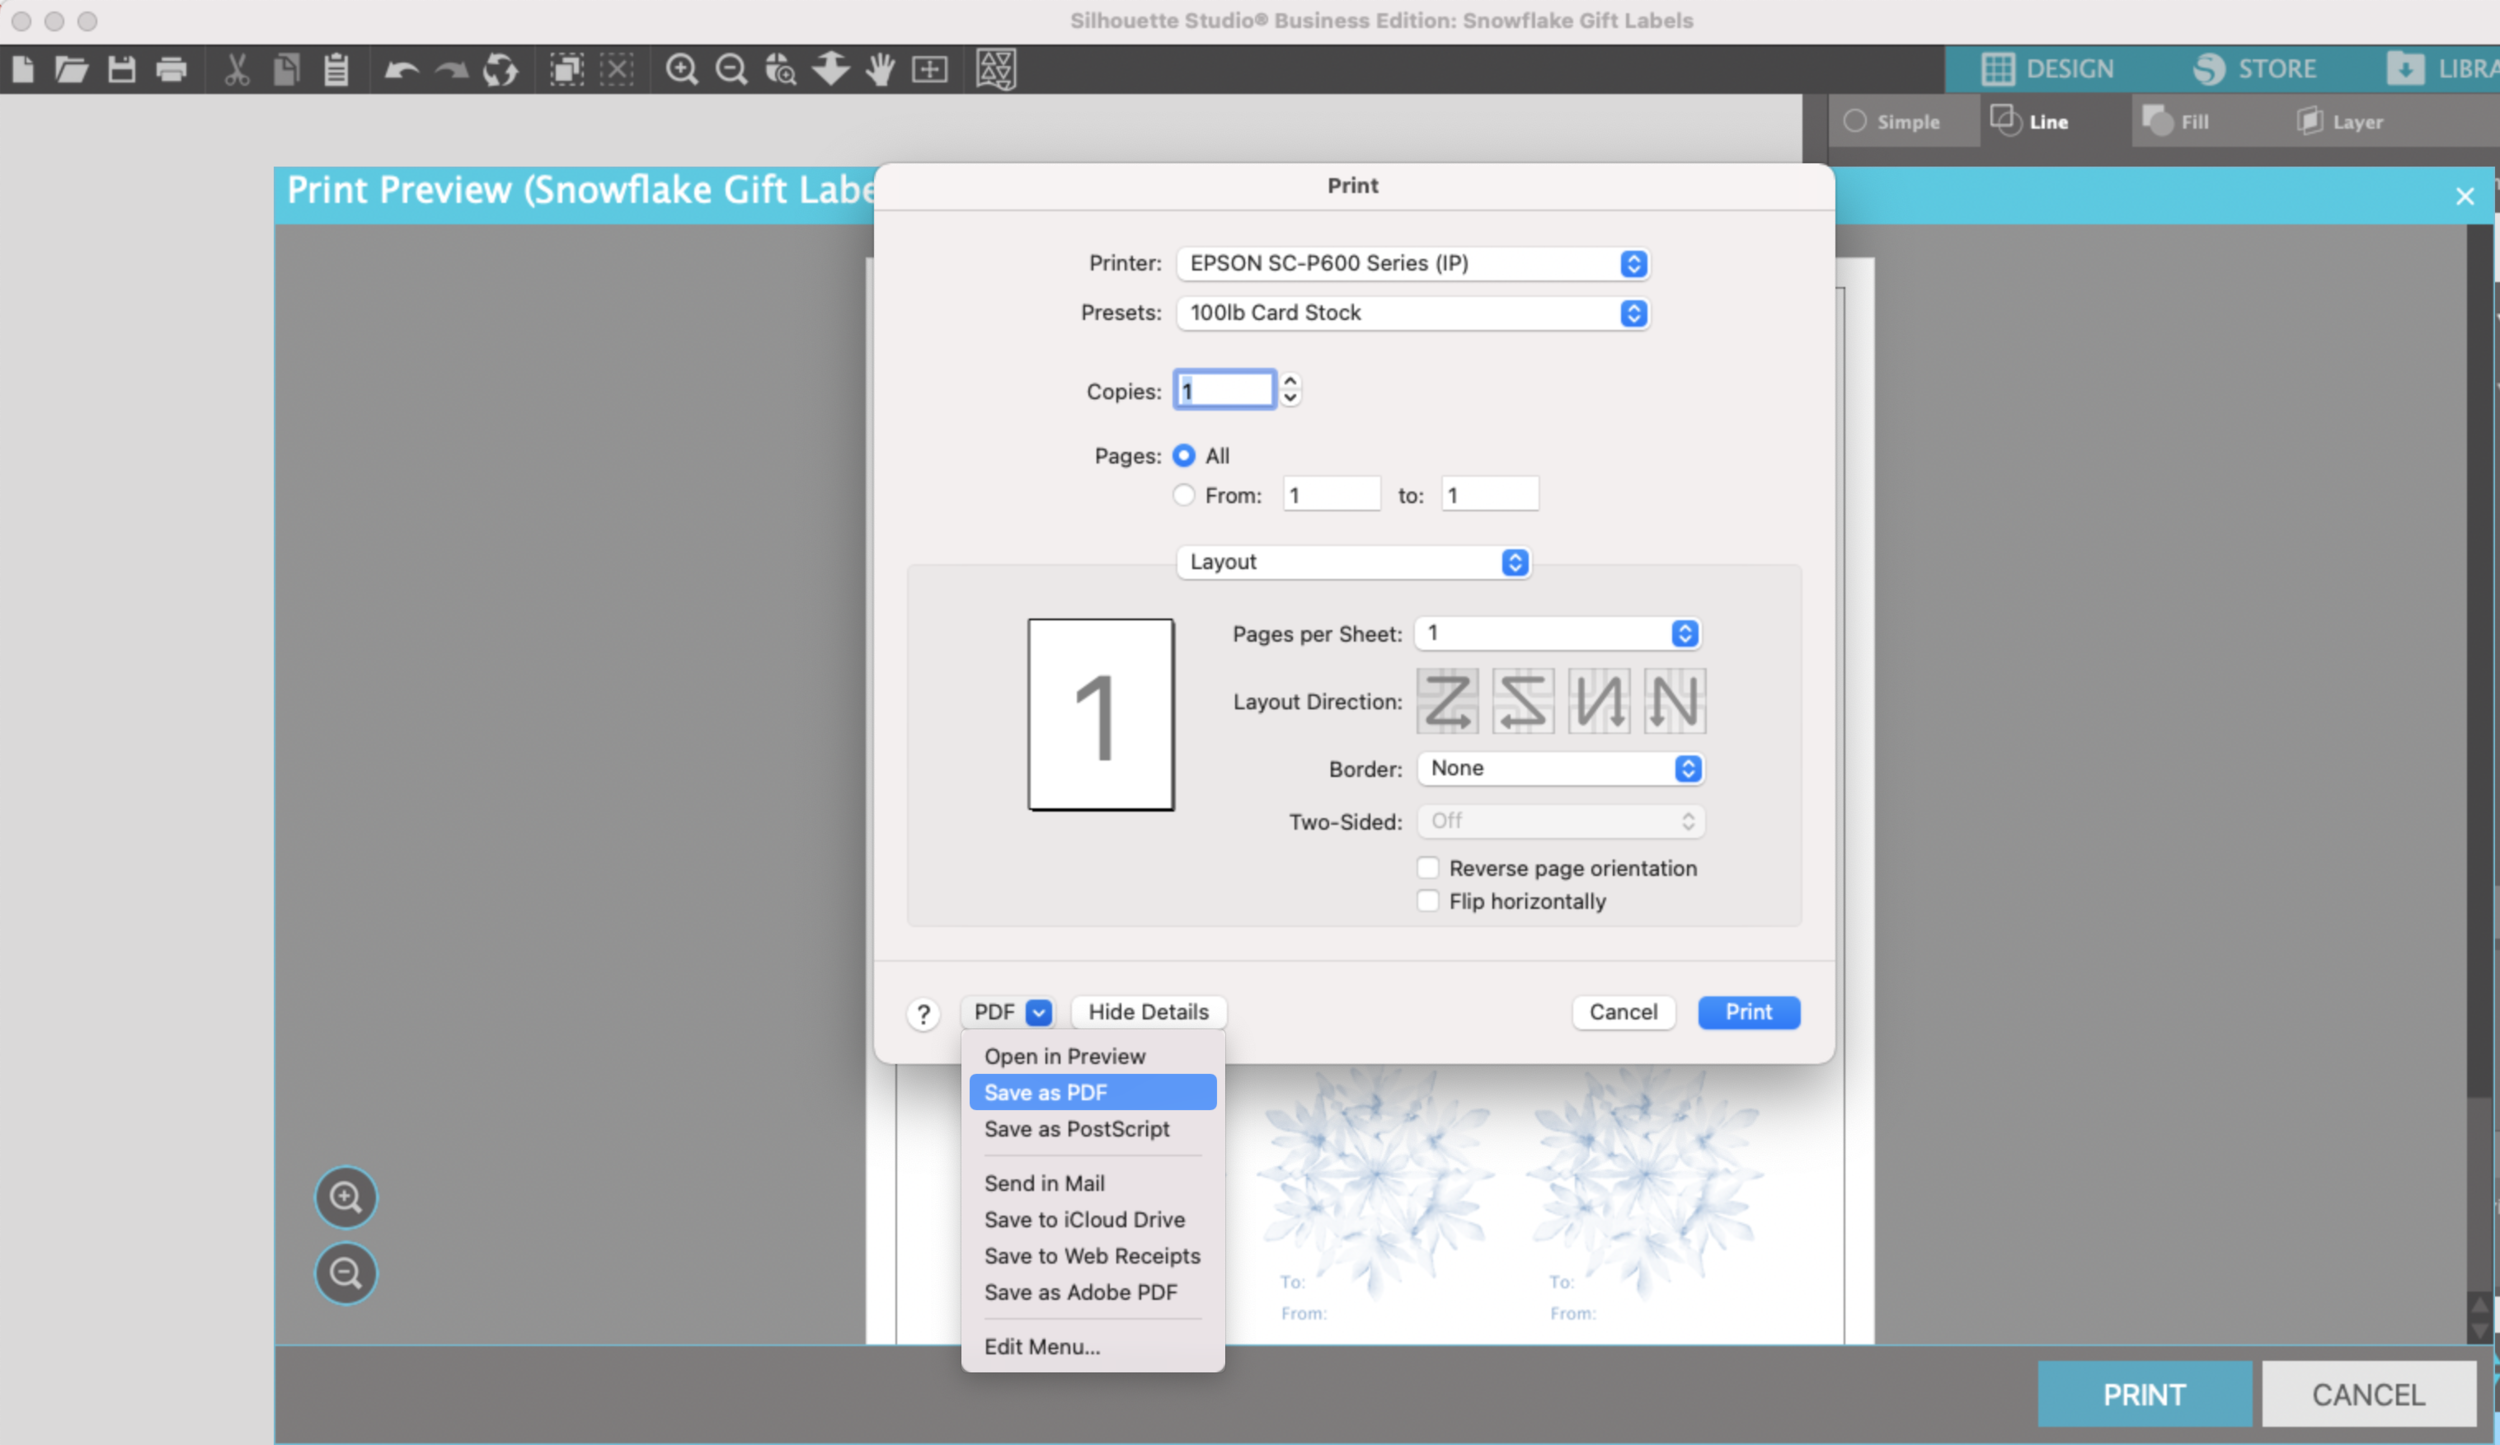
Task: Select left-to-right top-to-bottom Z layout direction
Action: point(1447,701)
